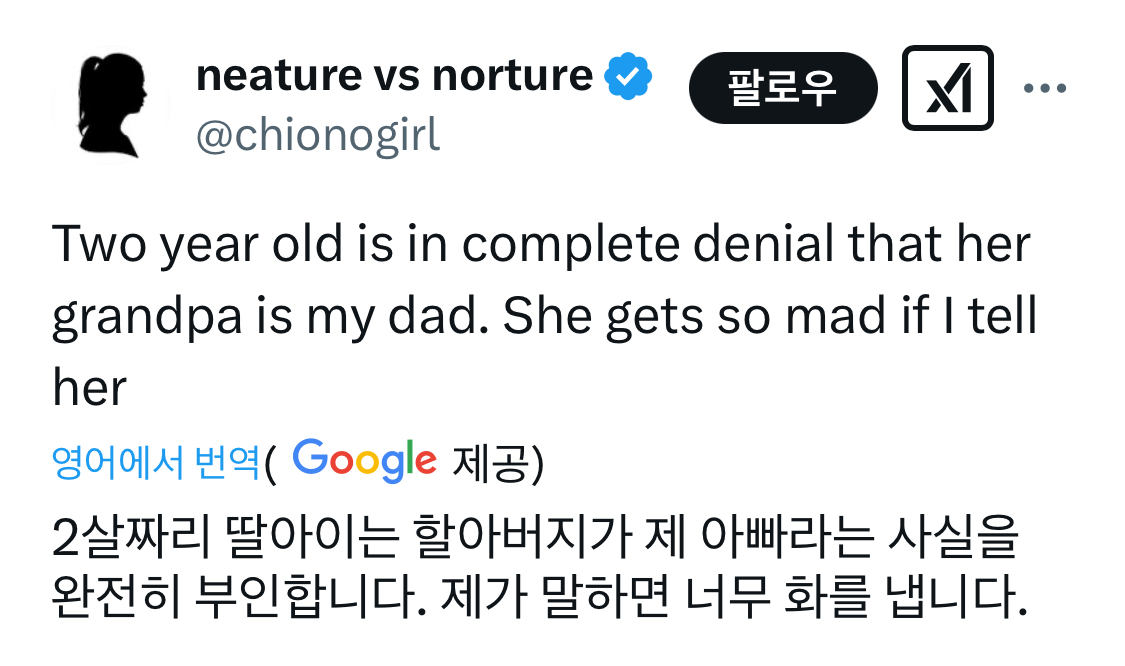Click the @chionogirl handle
Image resolution: width=1125 pixels, height=666 pixels.
pyautogui.click(x=318, y=135)
